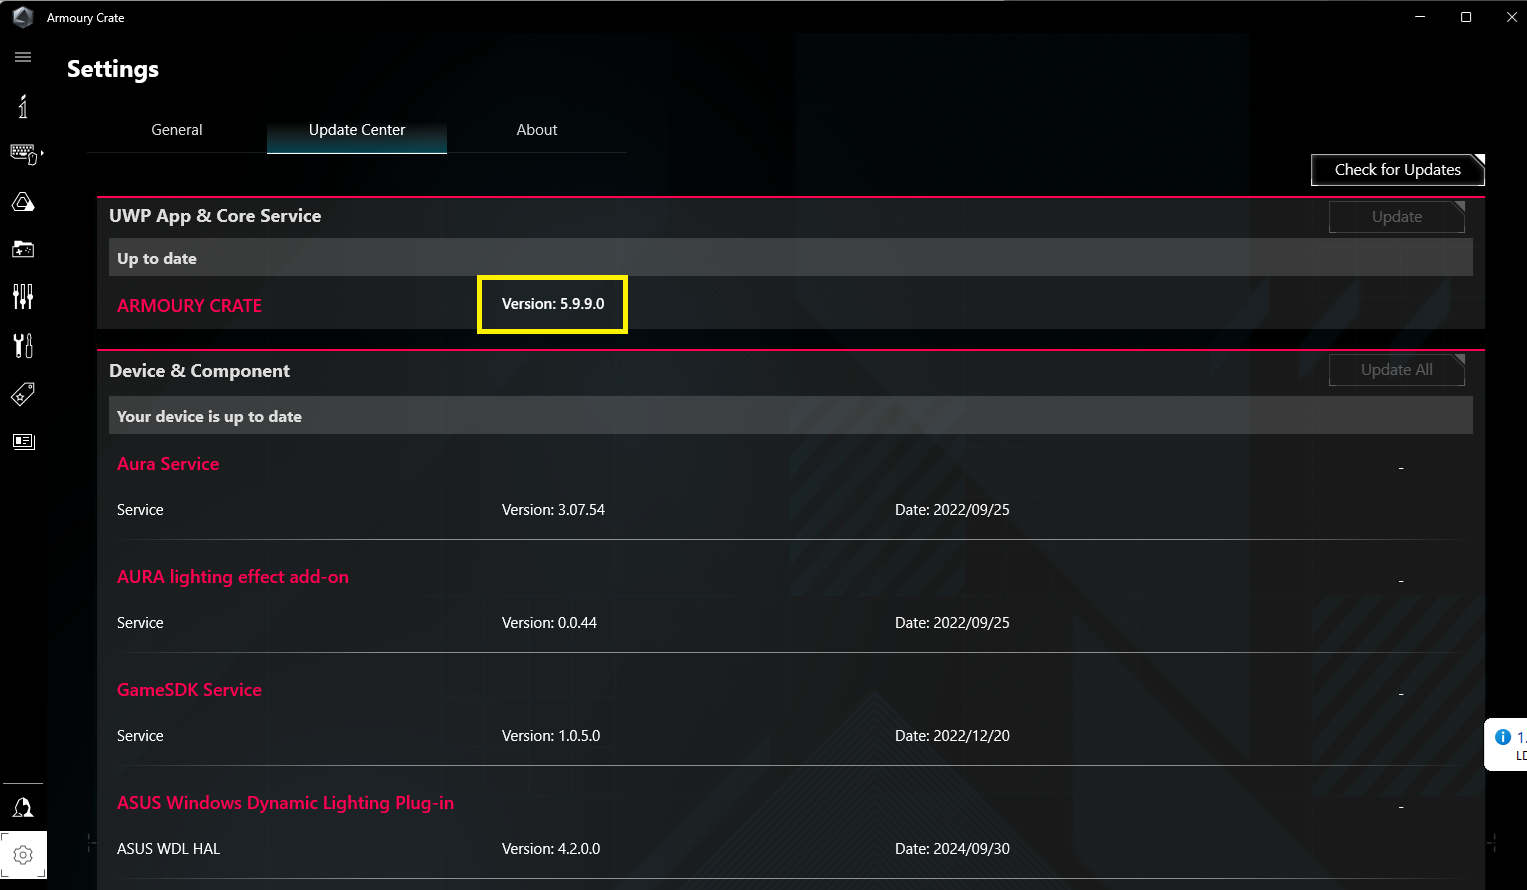Switch to the About tab
The image size is (1527, 890).
coord(537,130)
